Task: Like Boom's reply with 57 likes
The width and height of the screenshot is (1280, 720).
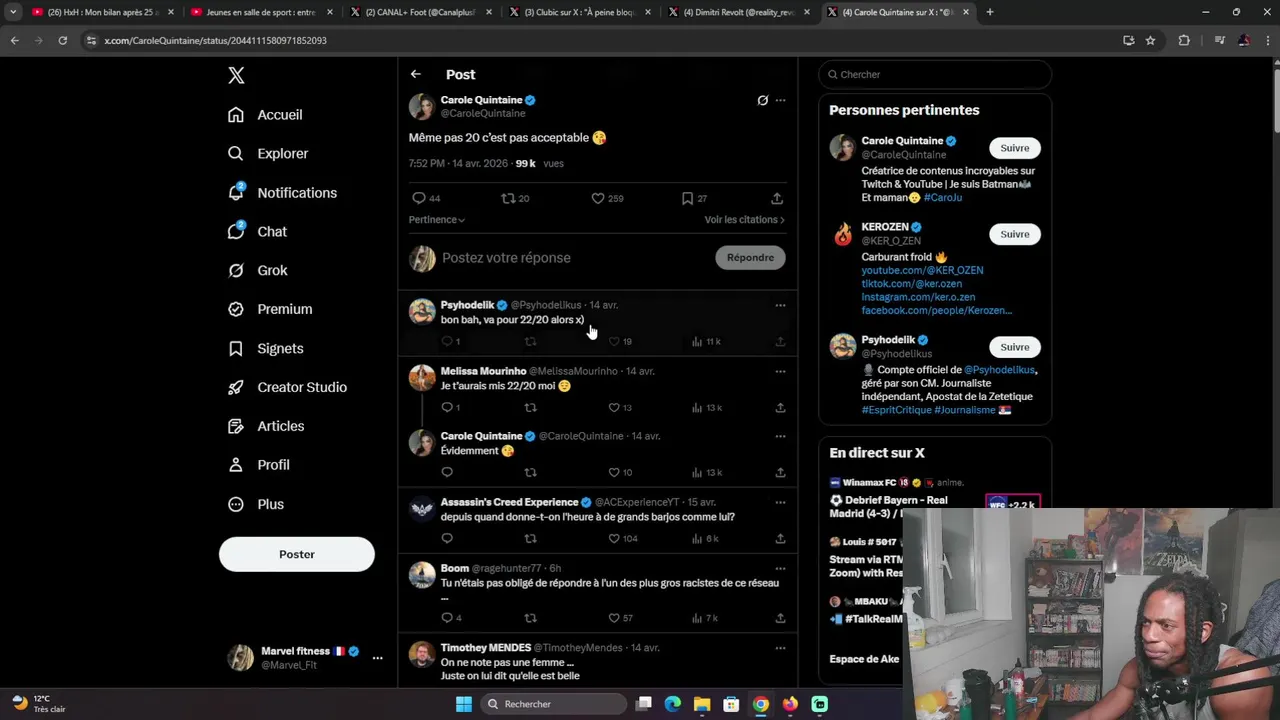Action: [614, 618]
